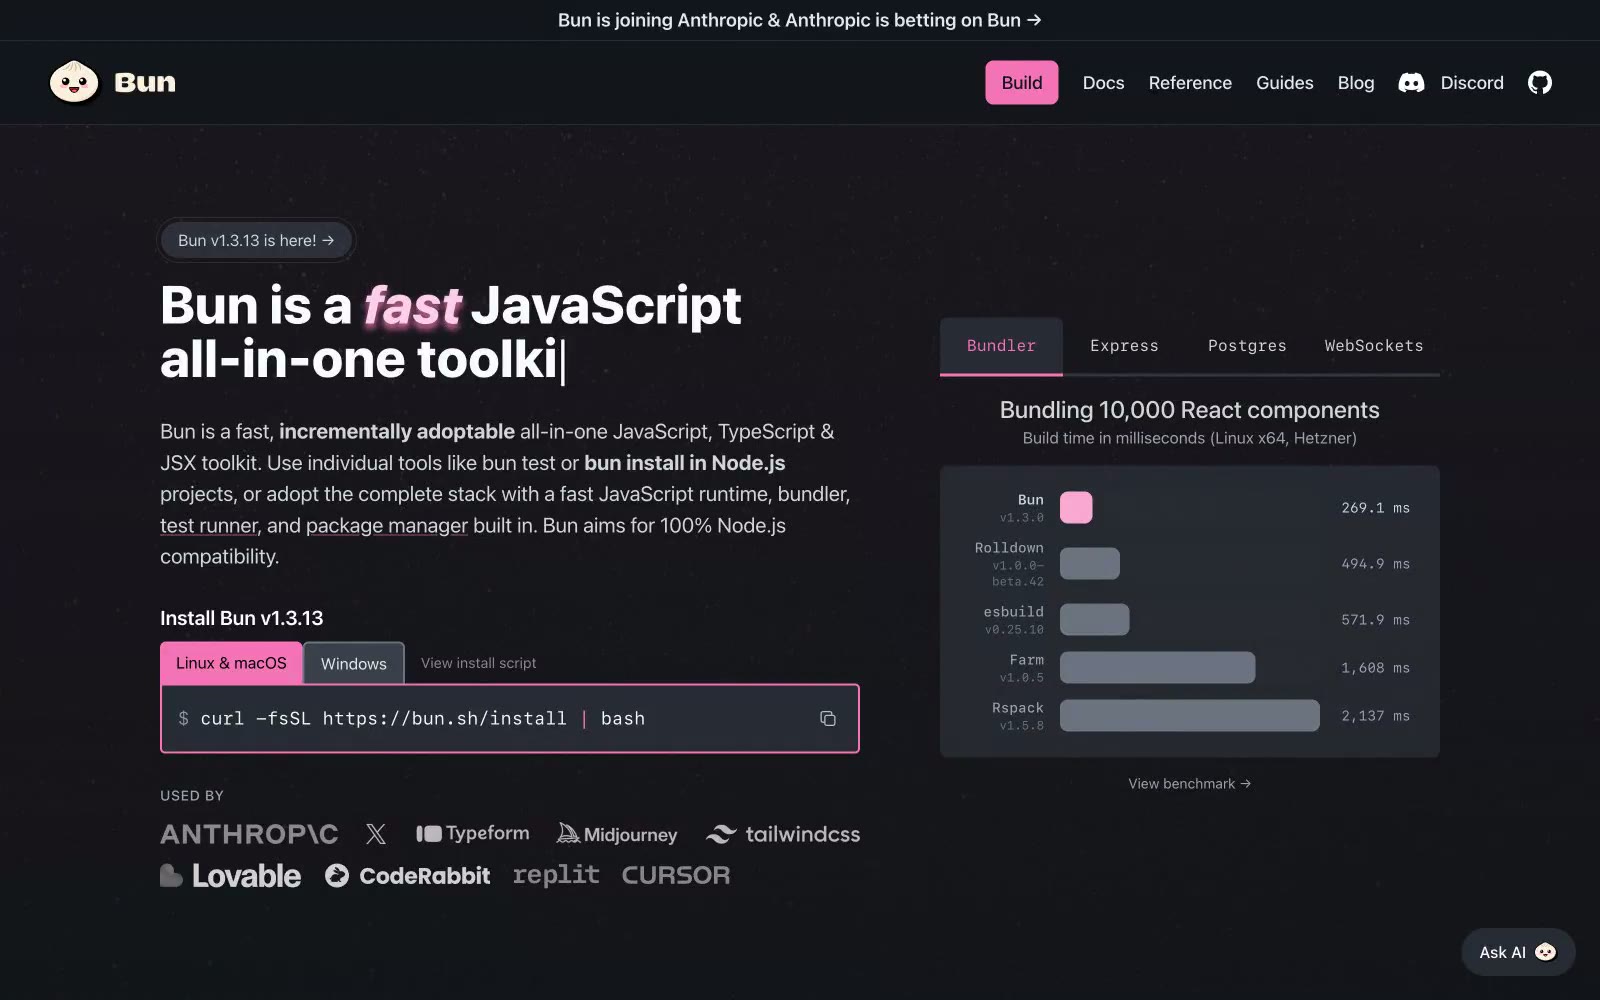Click the Midjourney logo
1600x1000 pixels.
[x=617, y=834]
